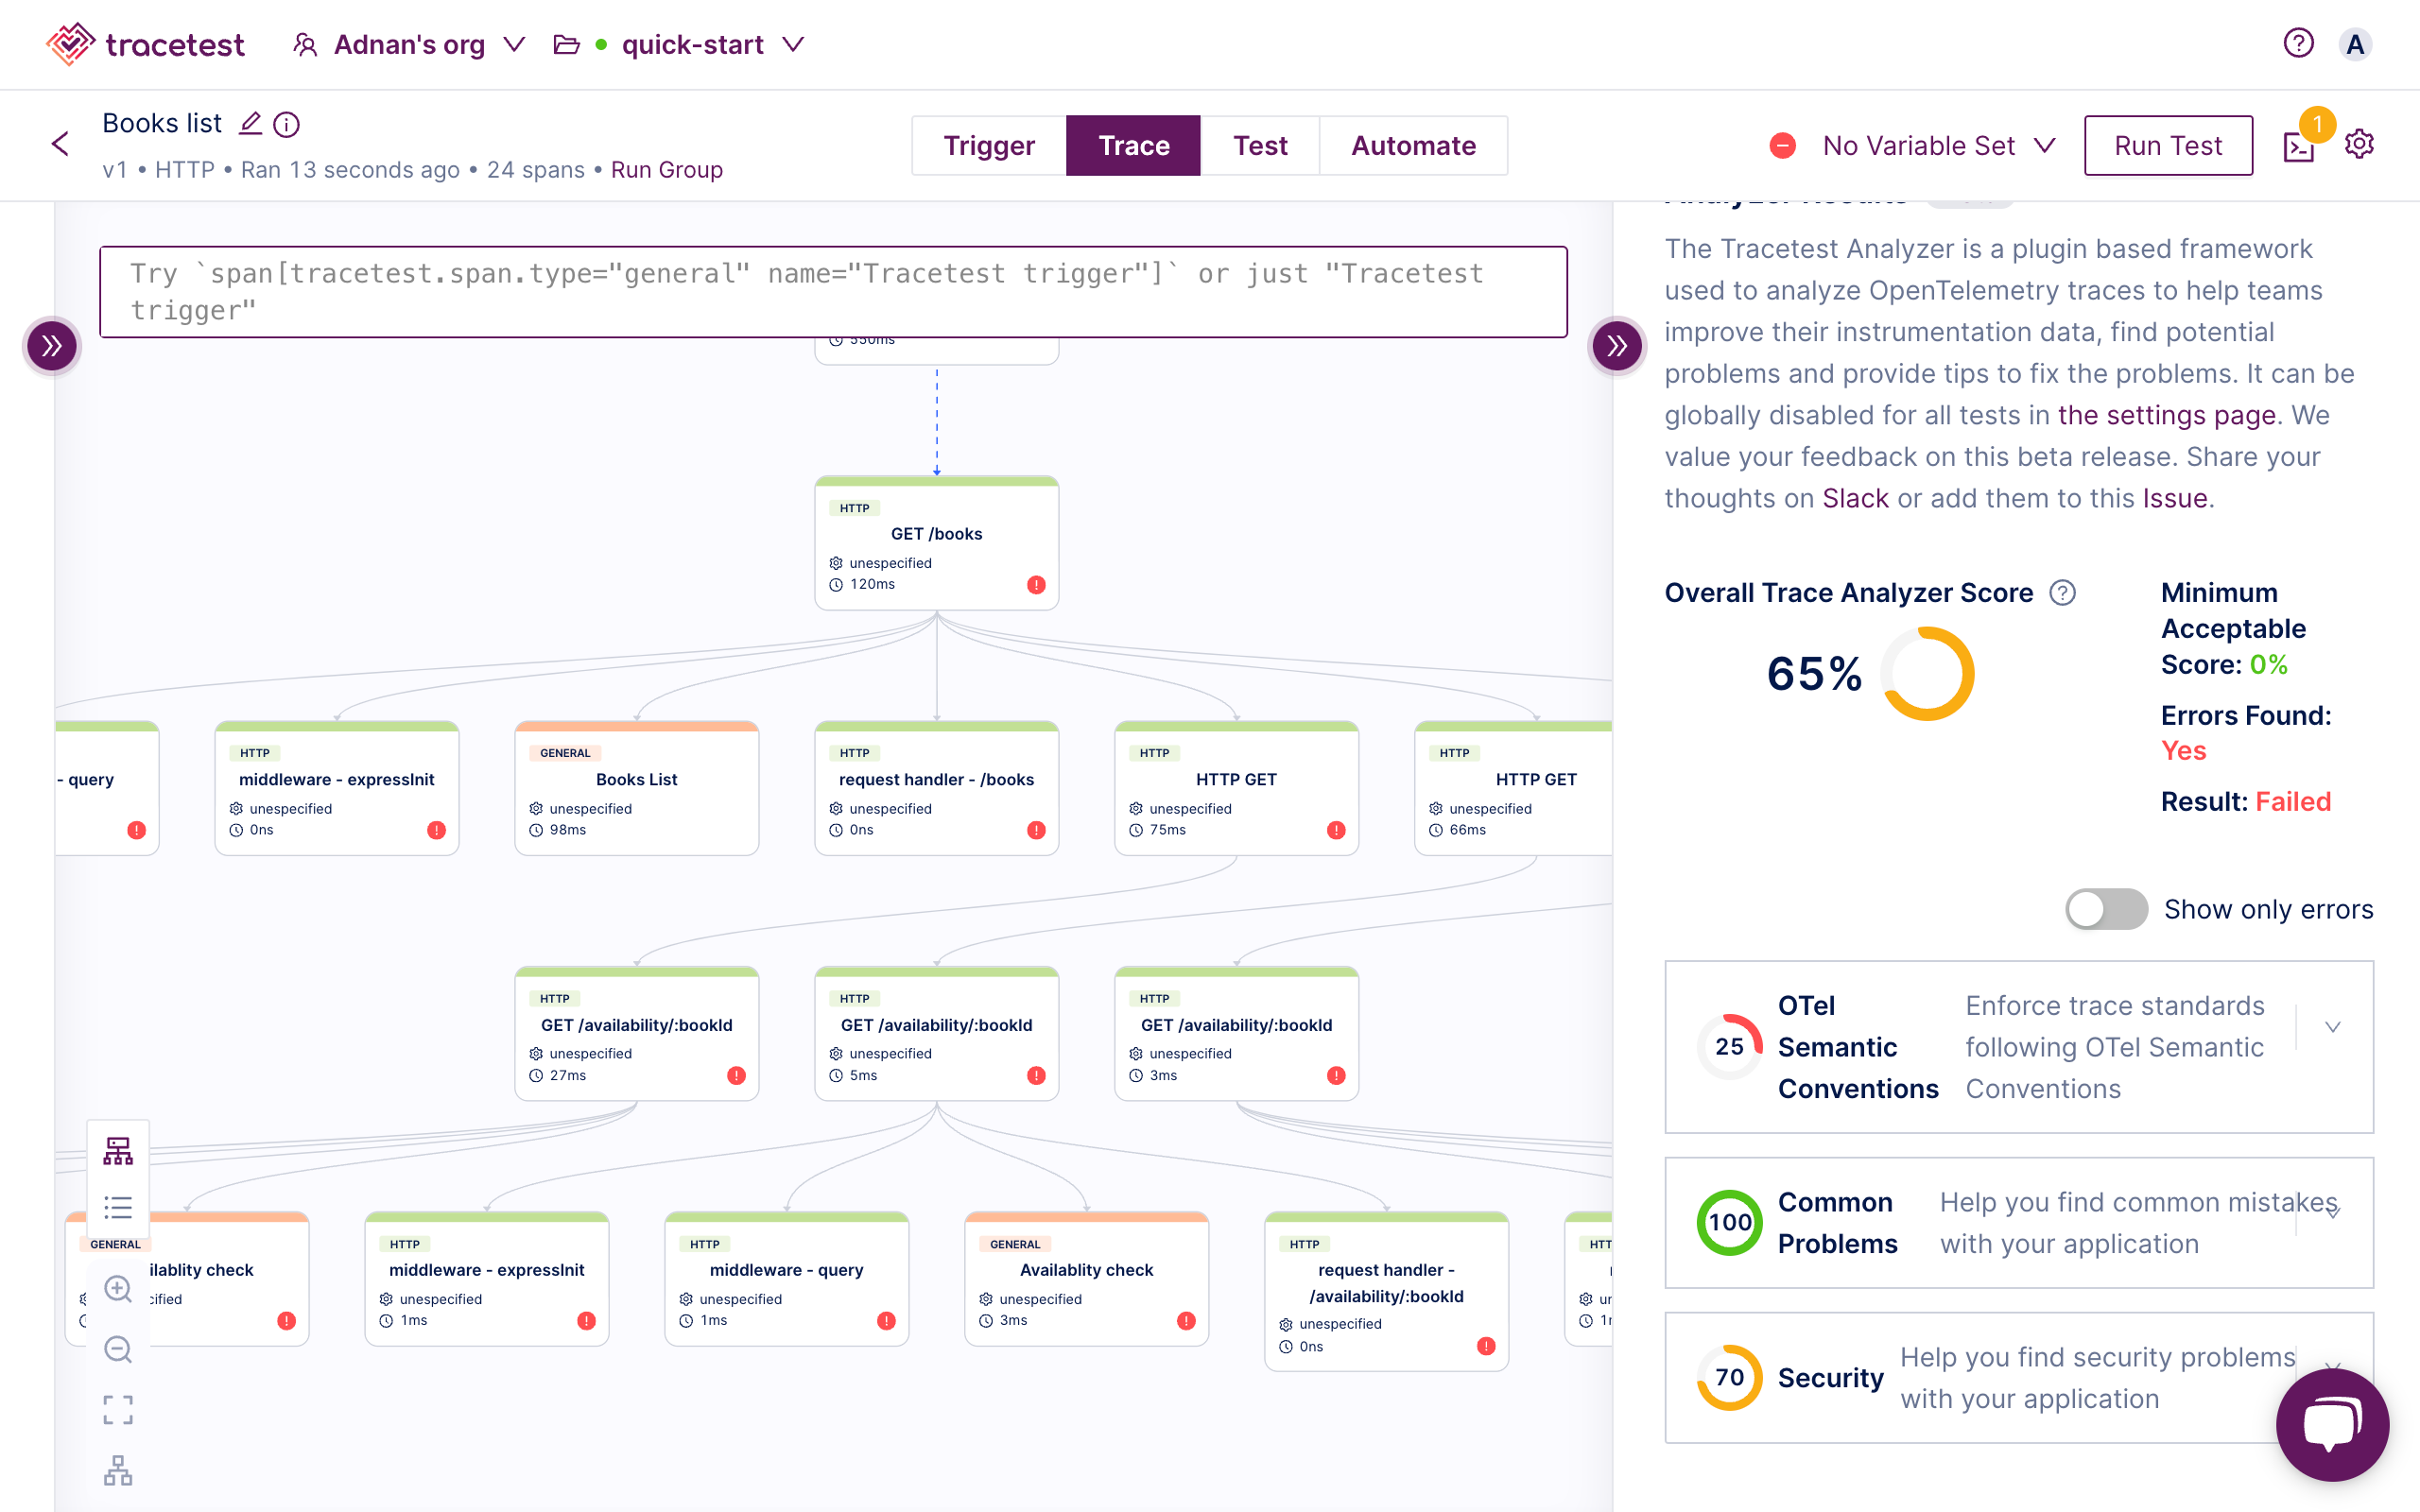Expand the OTel Semantic Conventions section

pos(2333,1027)
